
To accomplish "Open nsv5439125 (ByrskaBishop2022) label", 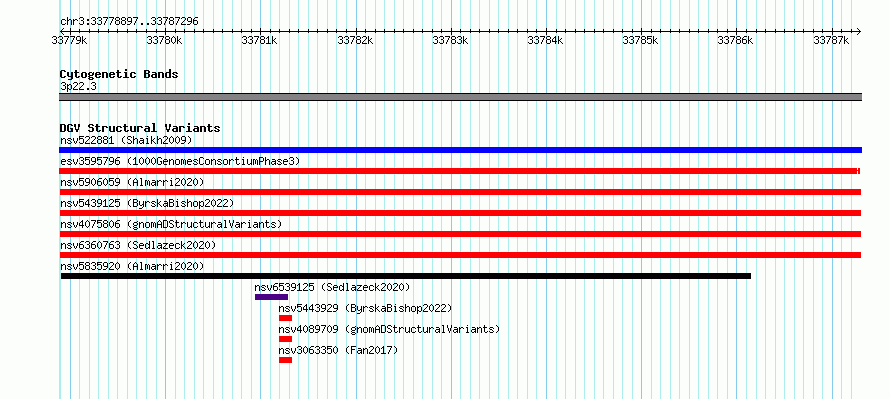I will pyautogui.click(x=147, y=203).
